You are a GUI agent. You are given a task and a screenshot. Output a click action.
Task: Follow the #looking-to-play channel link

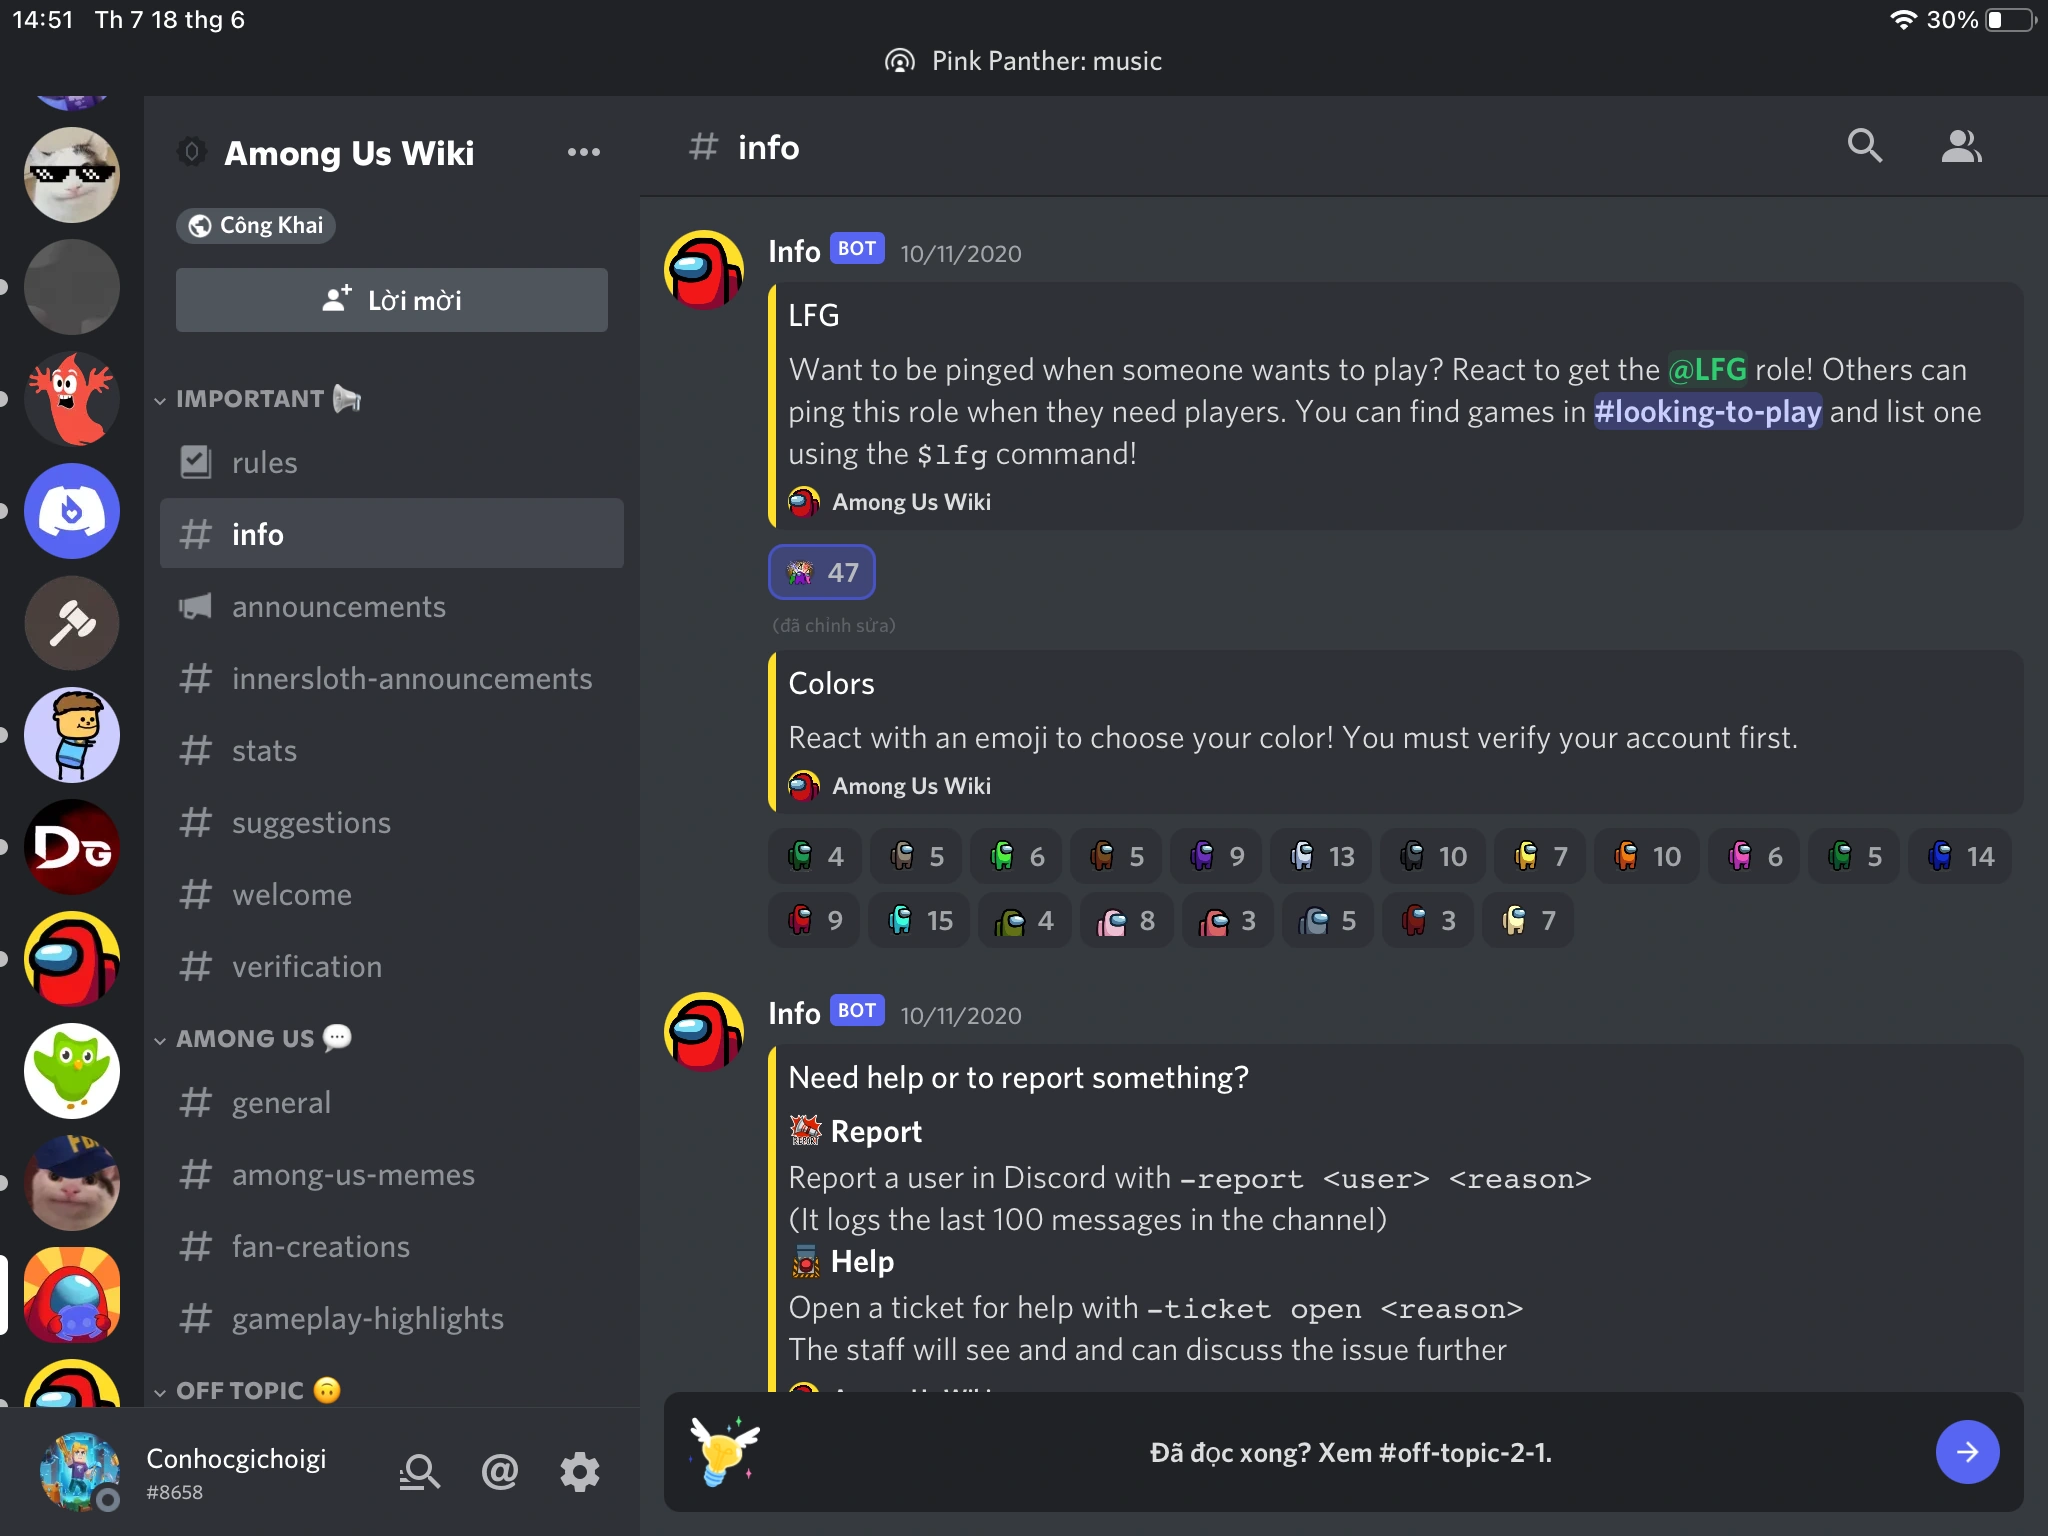pos(1706,412)
